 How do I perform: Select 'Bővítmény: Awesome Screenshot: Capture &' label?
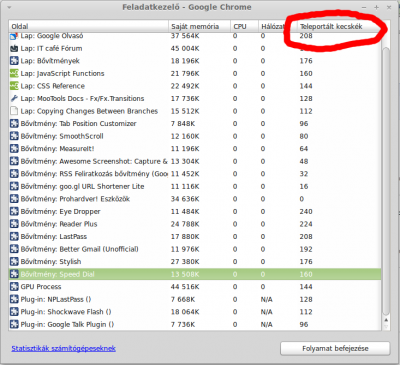(94, 161)
